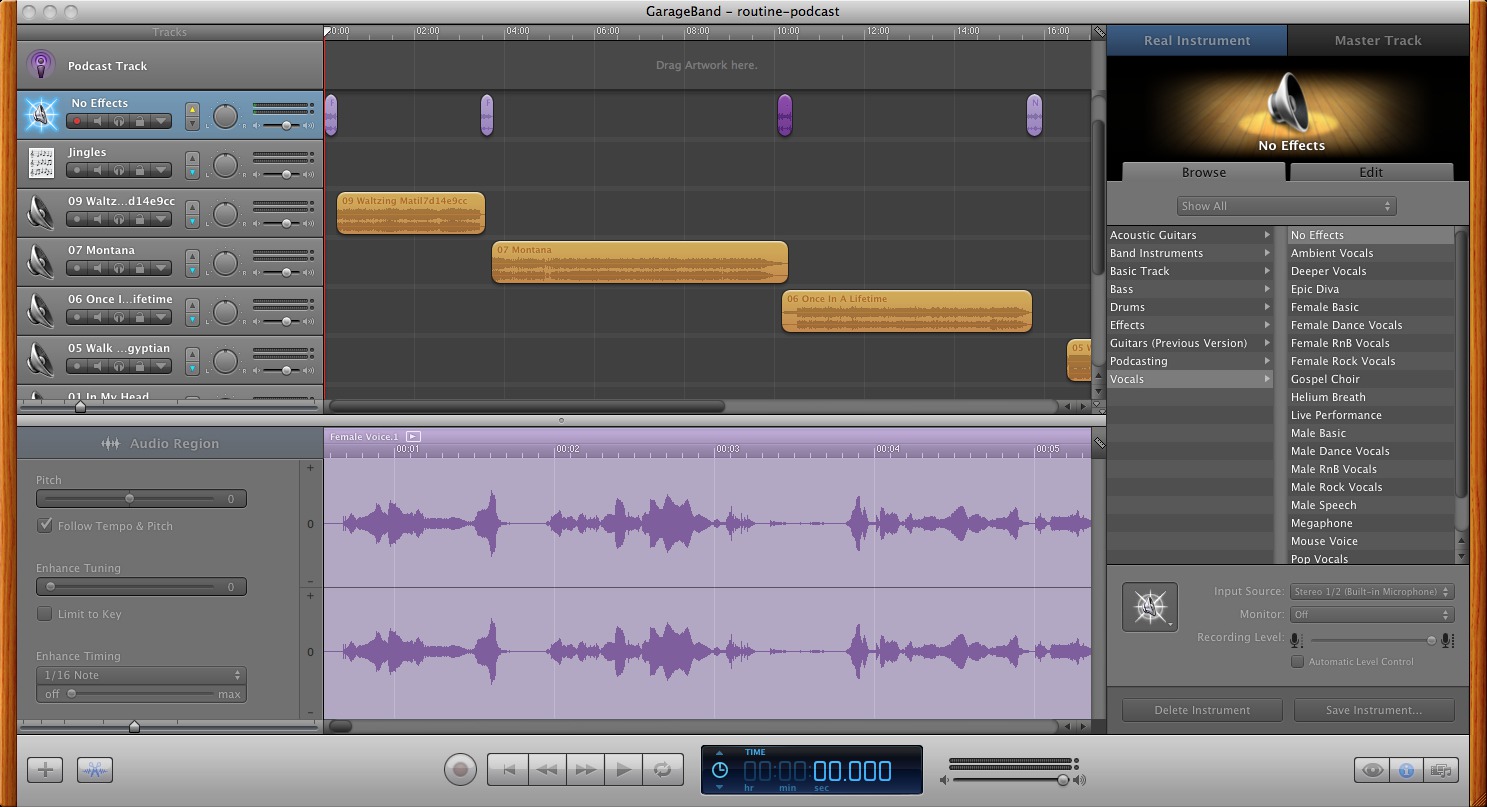1487x807 pixels.
Task: Enable Automatic Level Control checkbox
Action: point(1298,661)
